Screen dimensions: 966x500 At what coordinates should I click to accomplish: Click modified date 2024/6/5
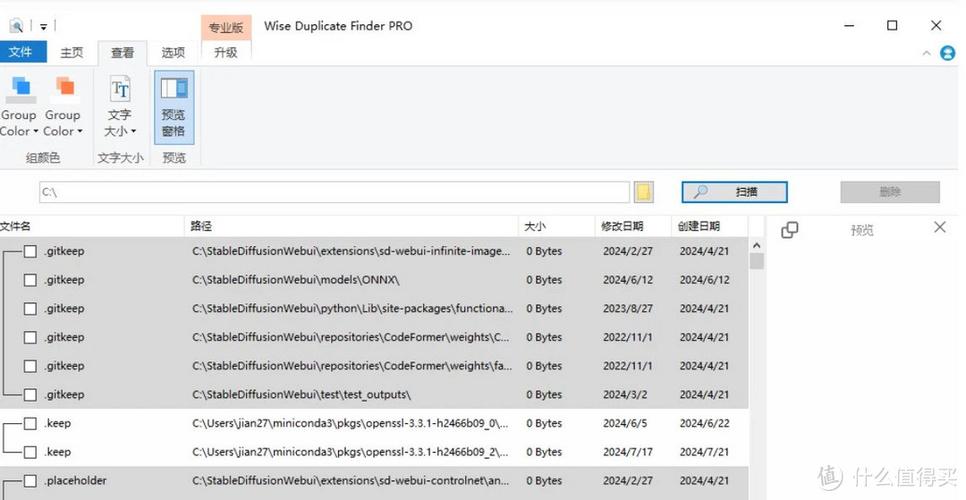(625, 423)
